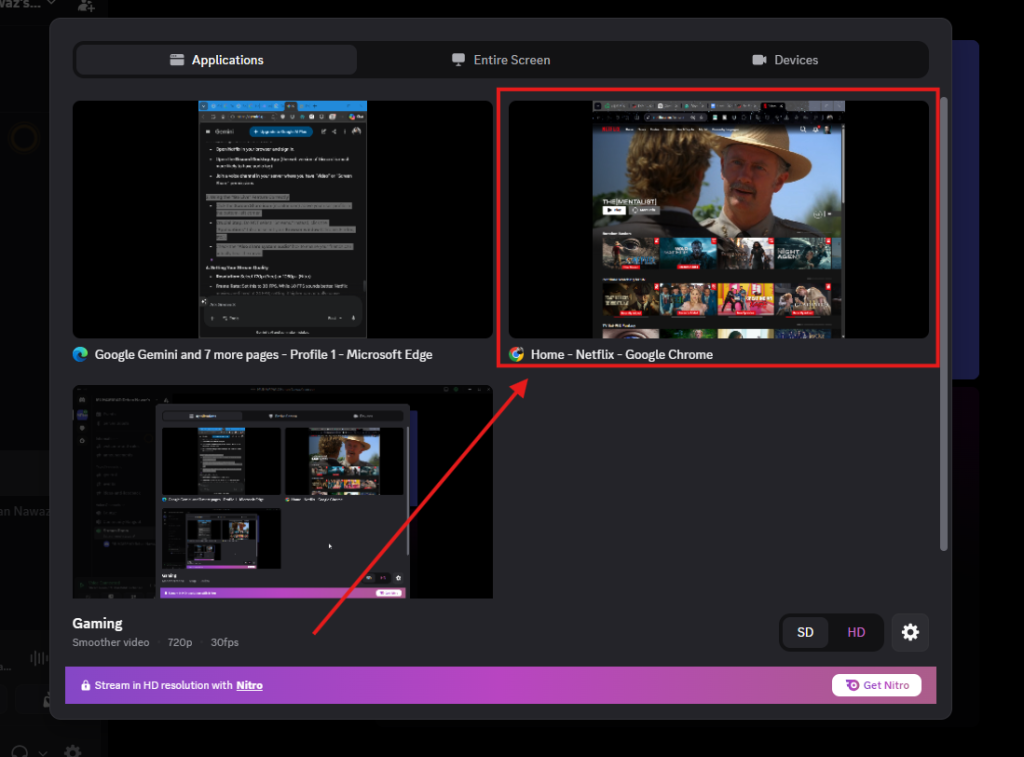Select the Applications tab
This screenshot has height=757, width=1024.
tap(215, 59)
